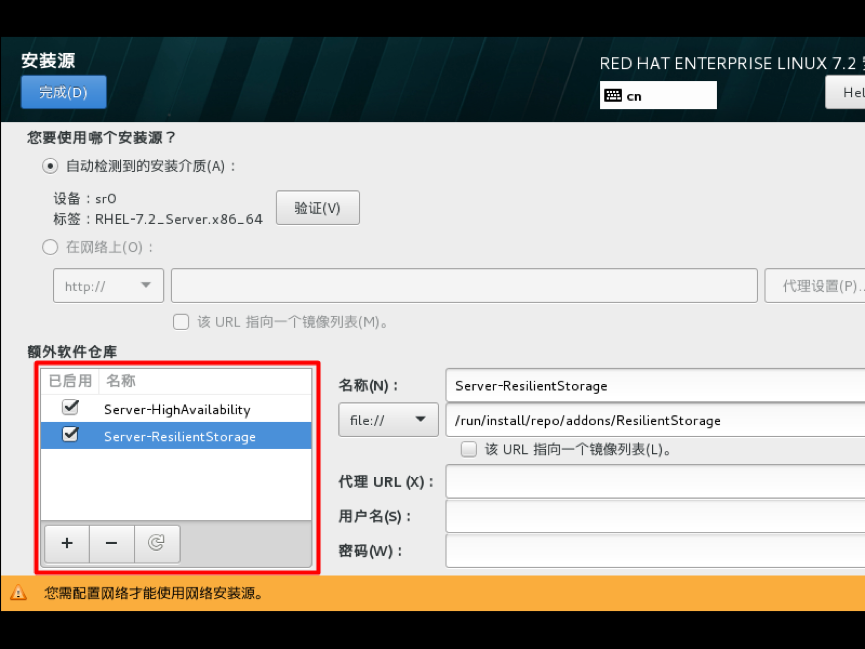
Task: Click the 设备：sr0 device text
Action: pos(84,199)
